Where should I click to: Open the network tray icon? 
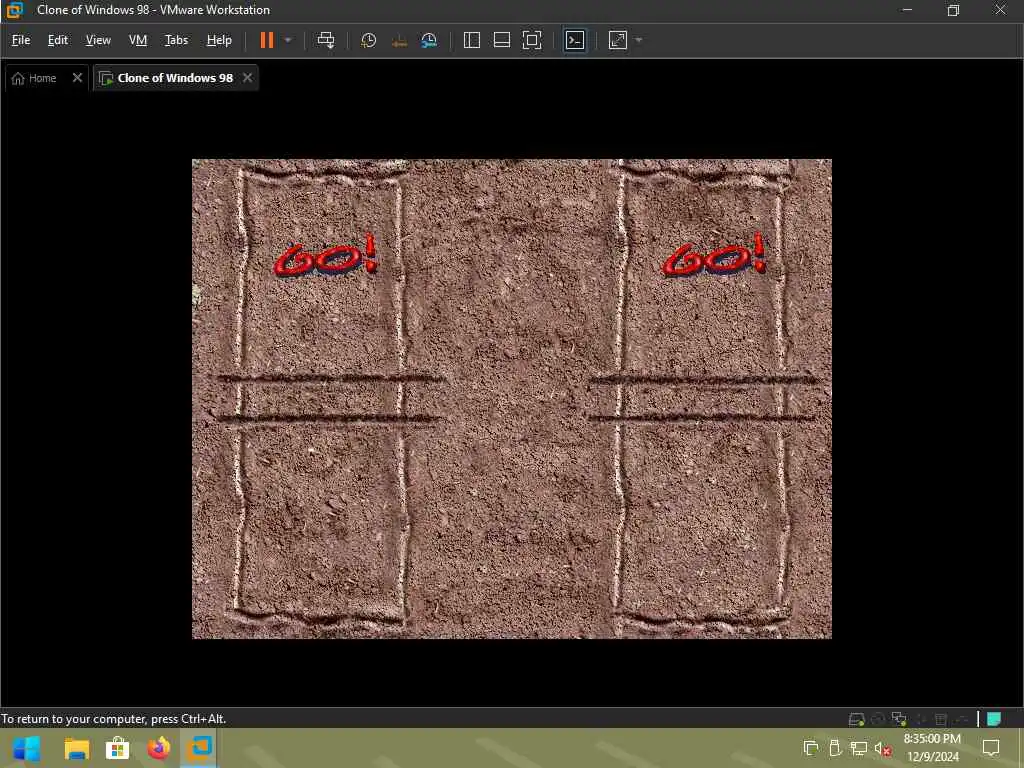[859, 748]
